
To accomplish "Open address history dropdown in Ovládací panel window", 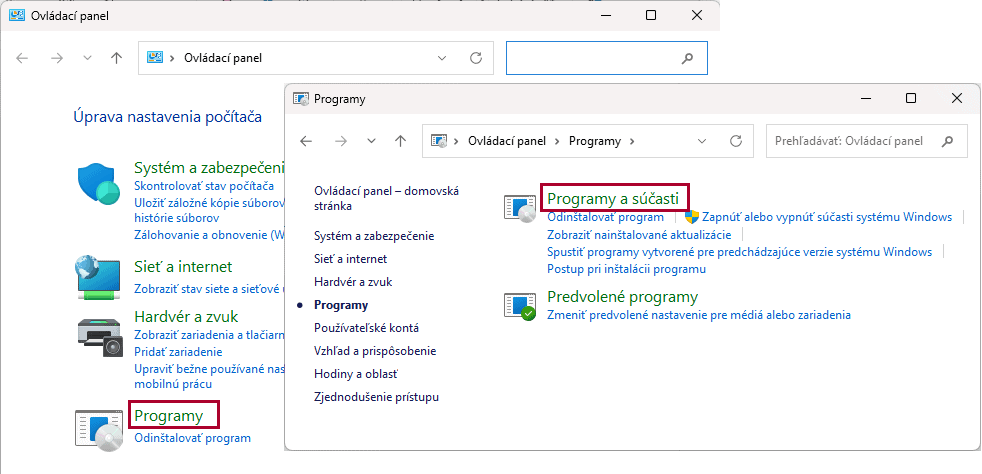I will coord(442,58).
